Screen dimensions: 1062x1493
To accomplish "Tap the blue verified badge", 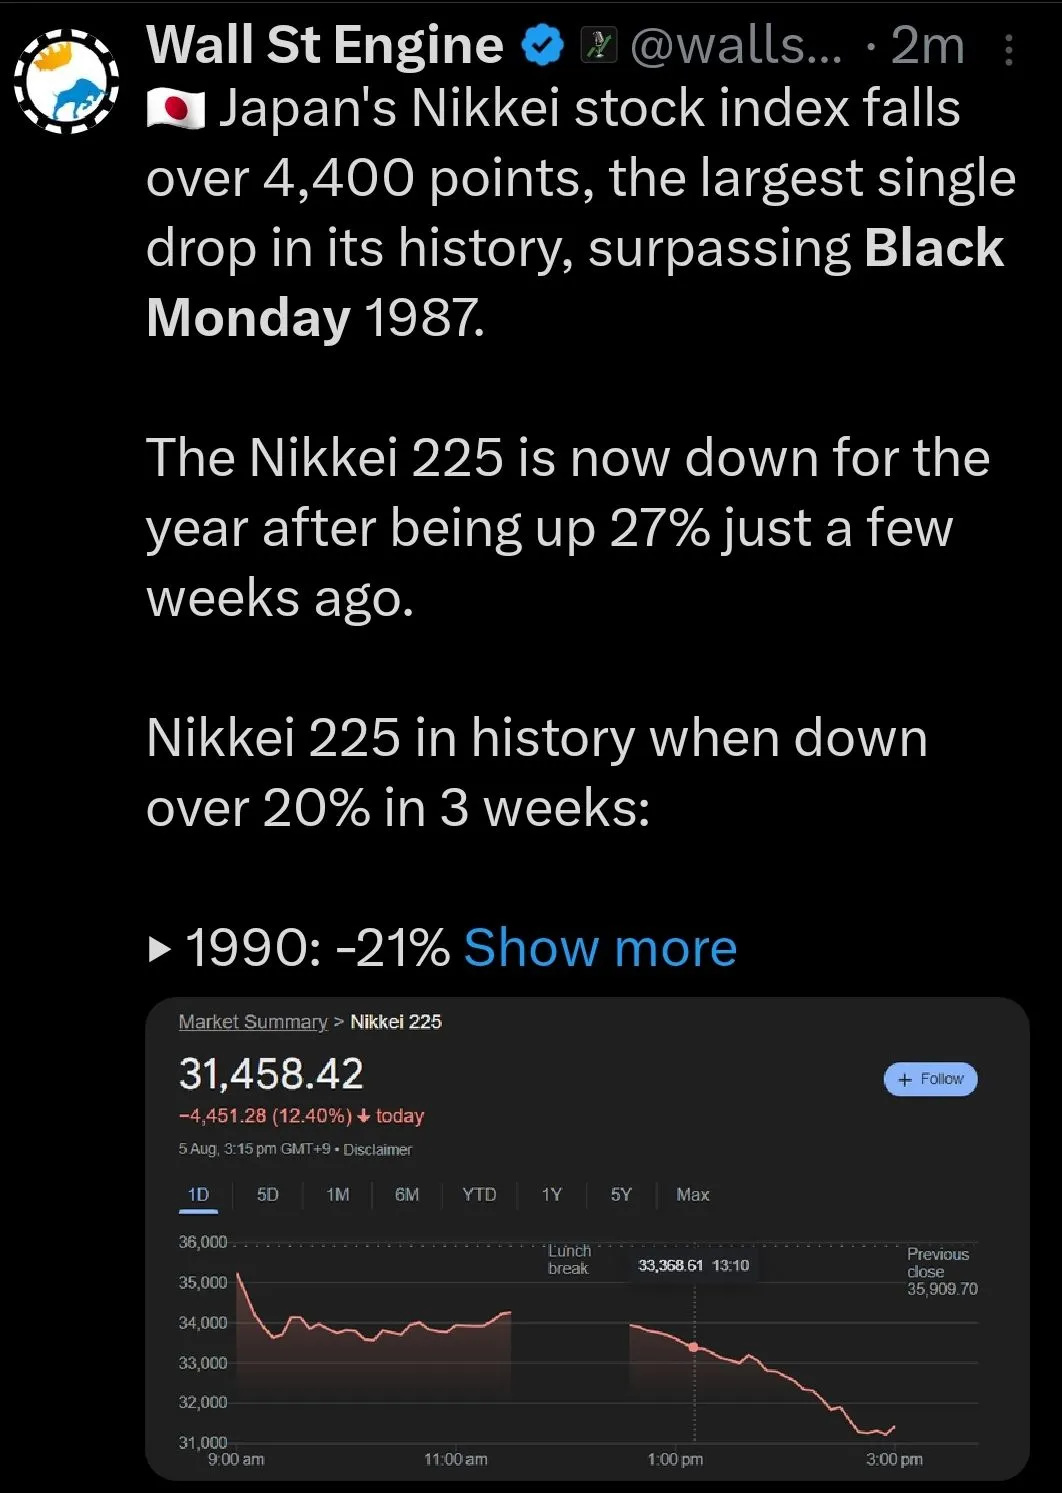I will (x=543, y=45).
